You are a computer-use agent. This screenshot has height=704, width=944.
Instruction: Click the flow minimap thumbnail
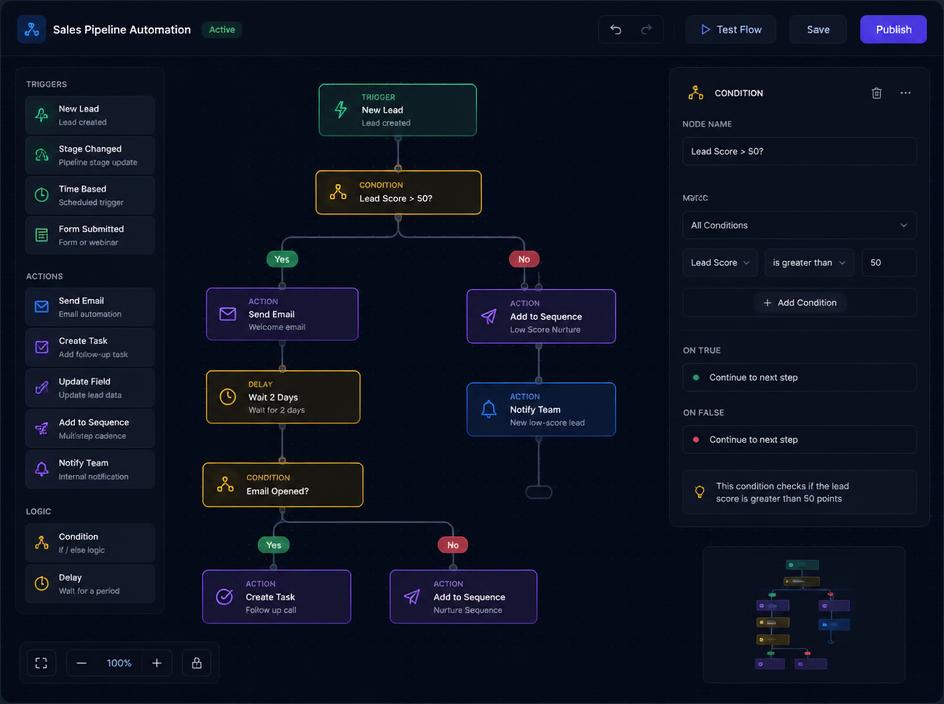(x=804, y=615)
